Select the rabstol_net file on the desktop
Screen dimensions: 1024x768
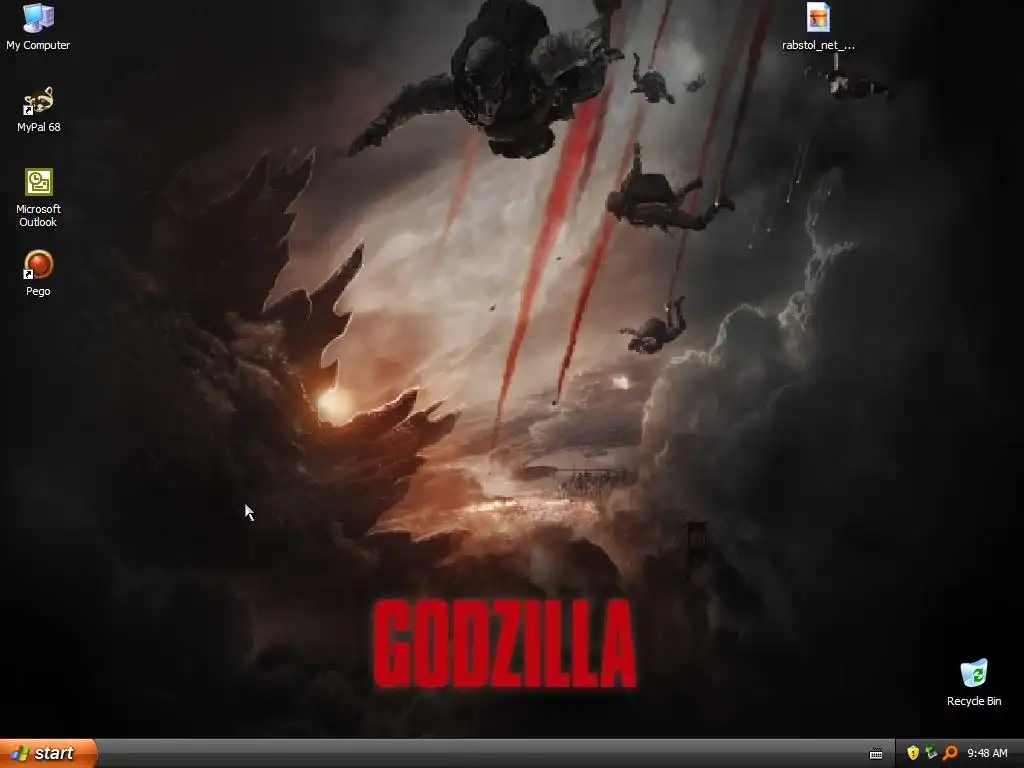click(x=818, y=27)
